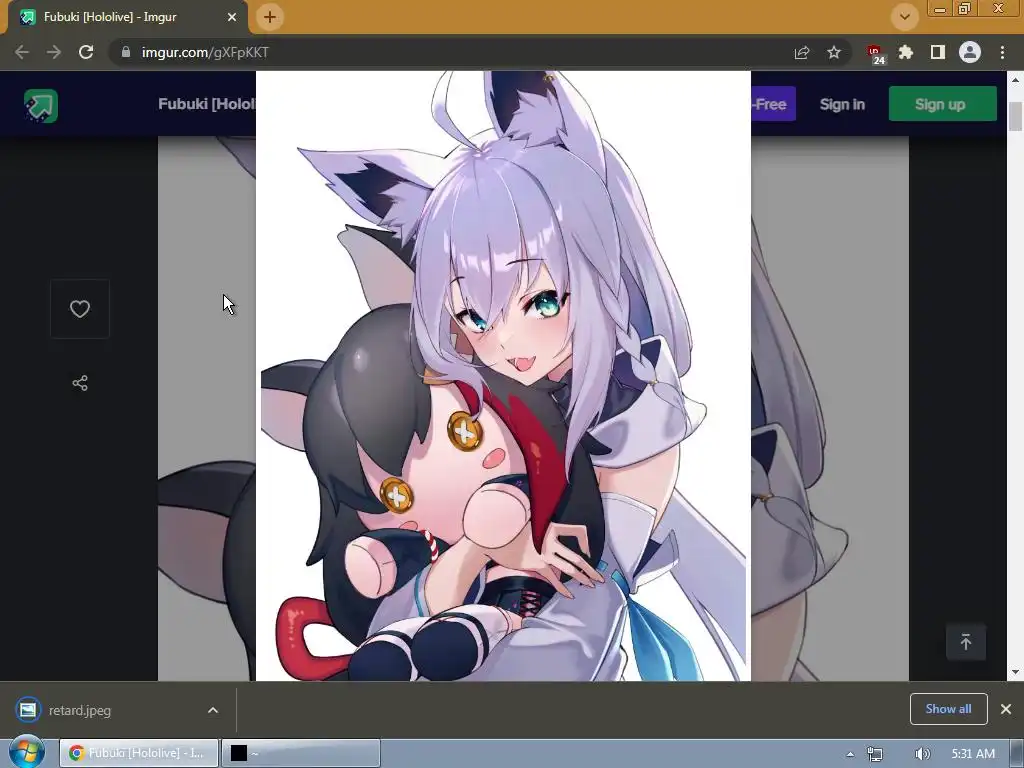1024x768 pixels.
Task: Share this page from address bar
Action: [x=802, y=52]
